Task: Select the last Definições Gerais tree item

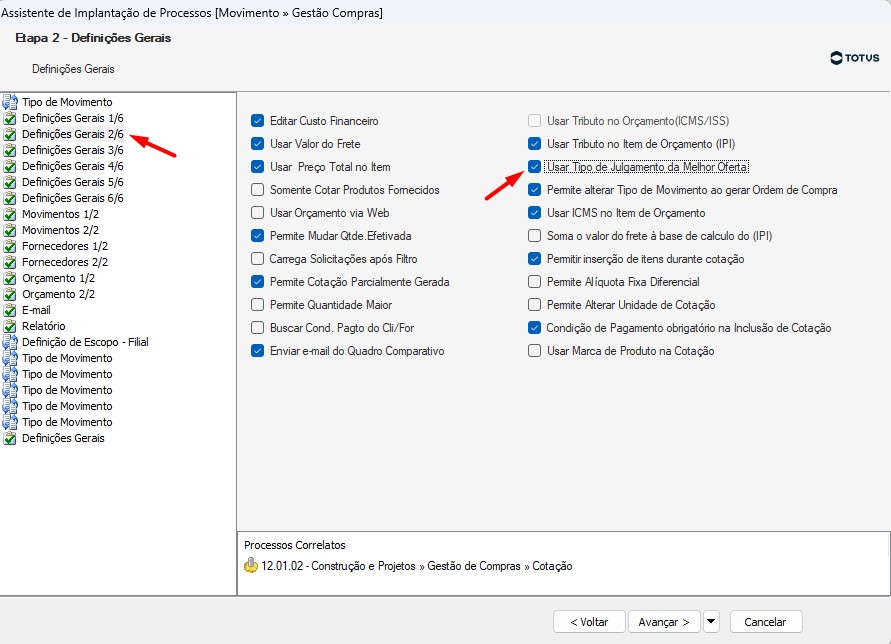Action: click(x=63, y=438)
